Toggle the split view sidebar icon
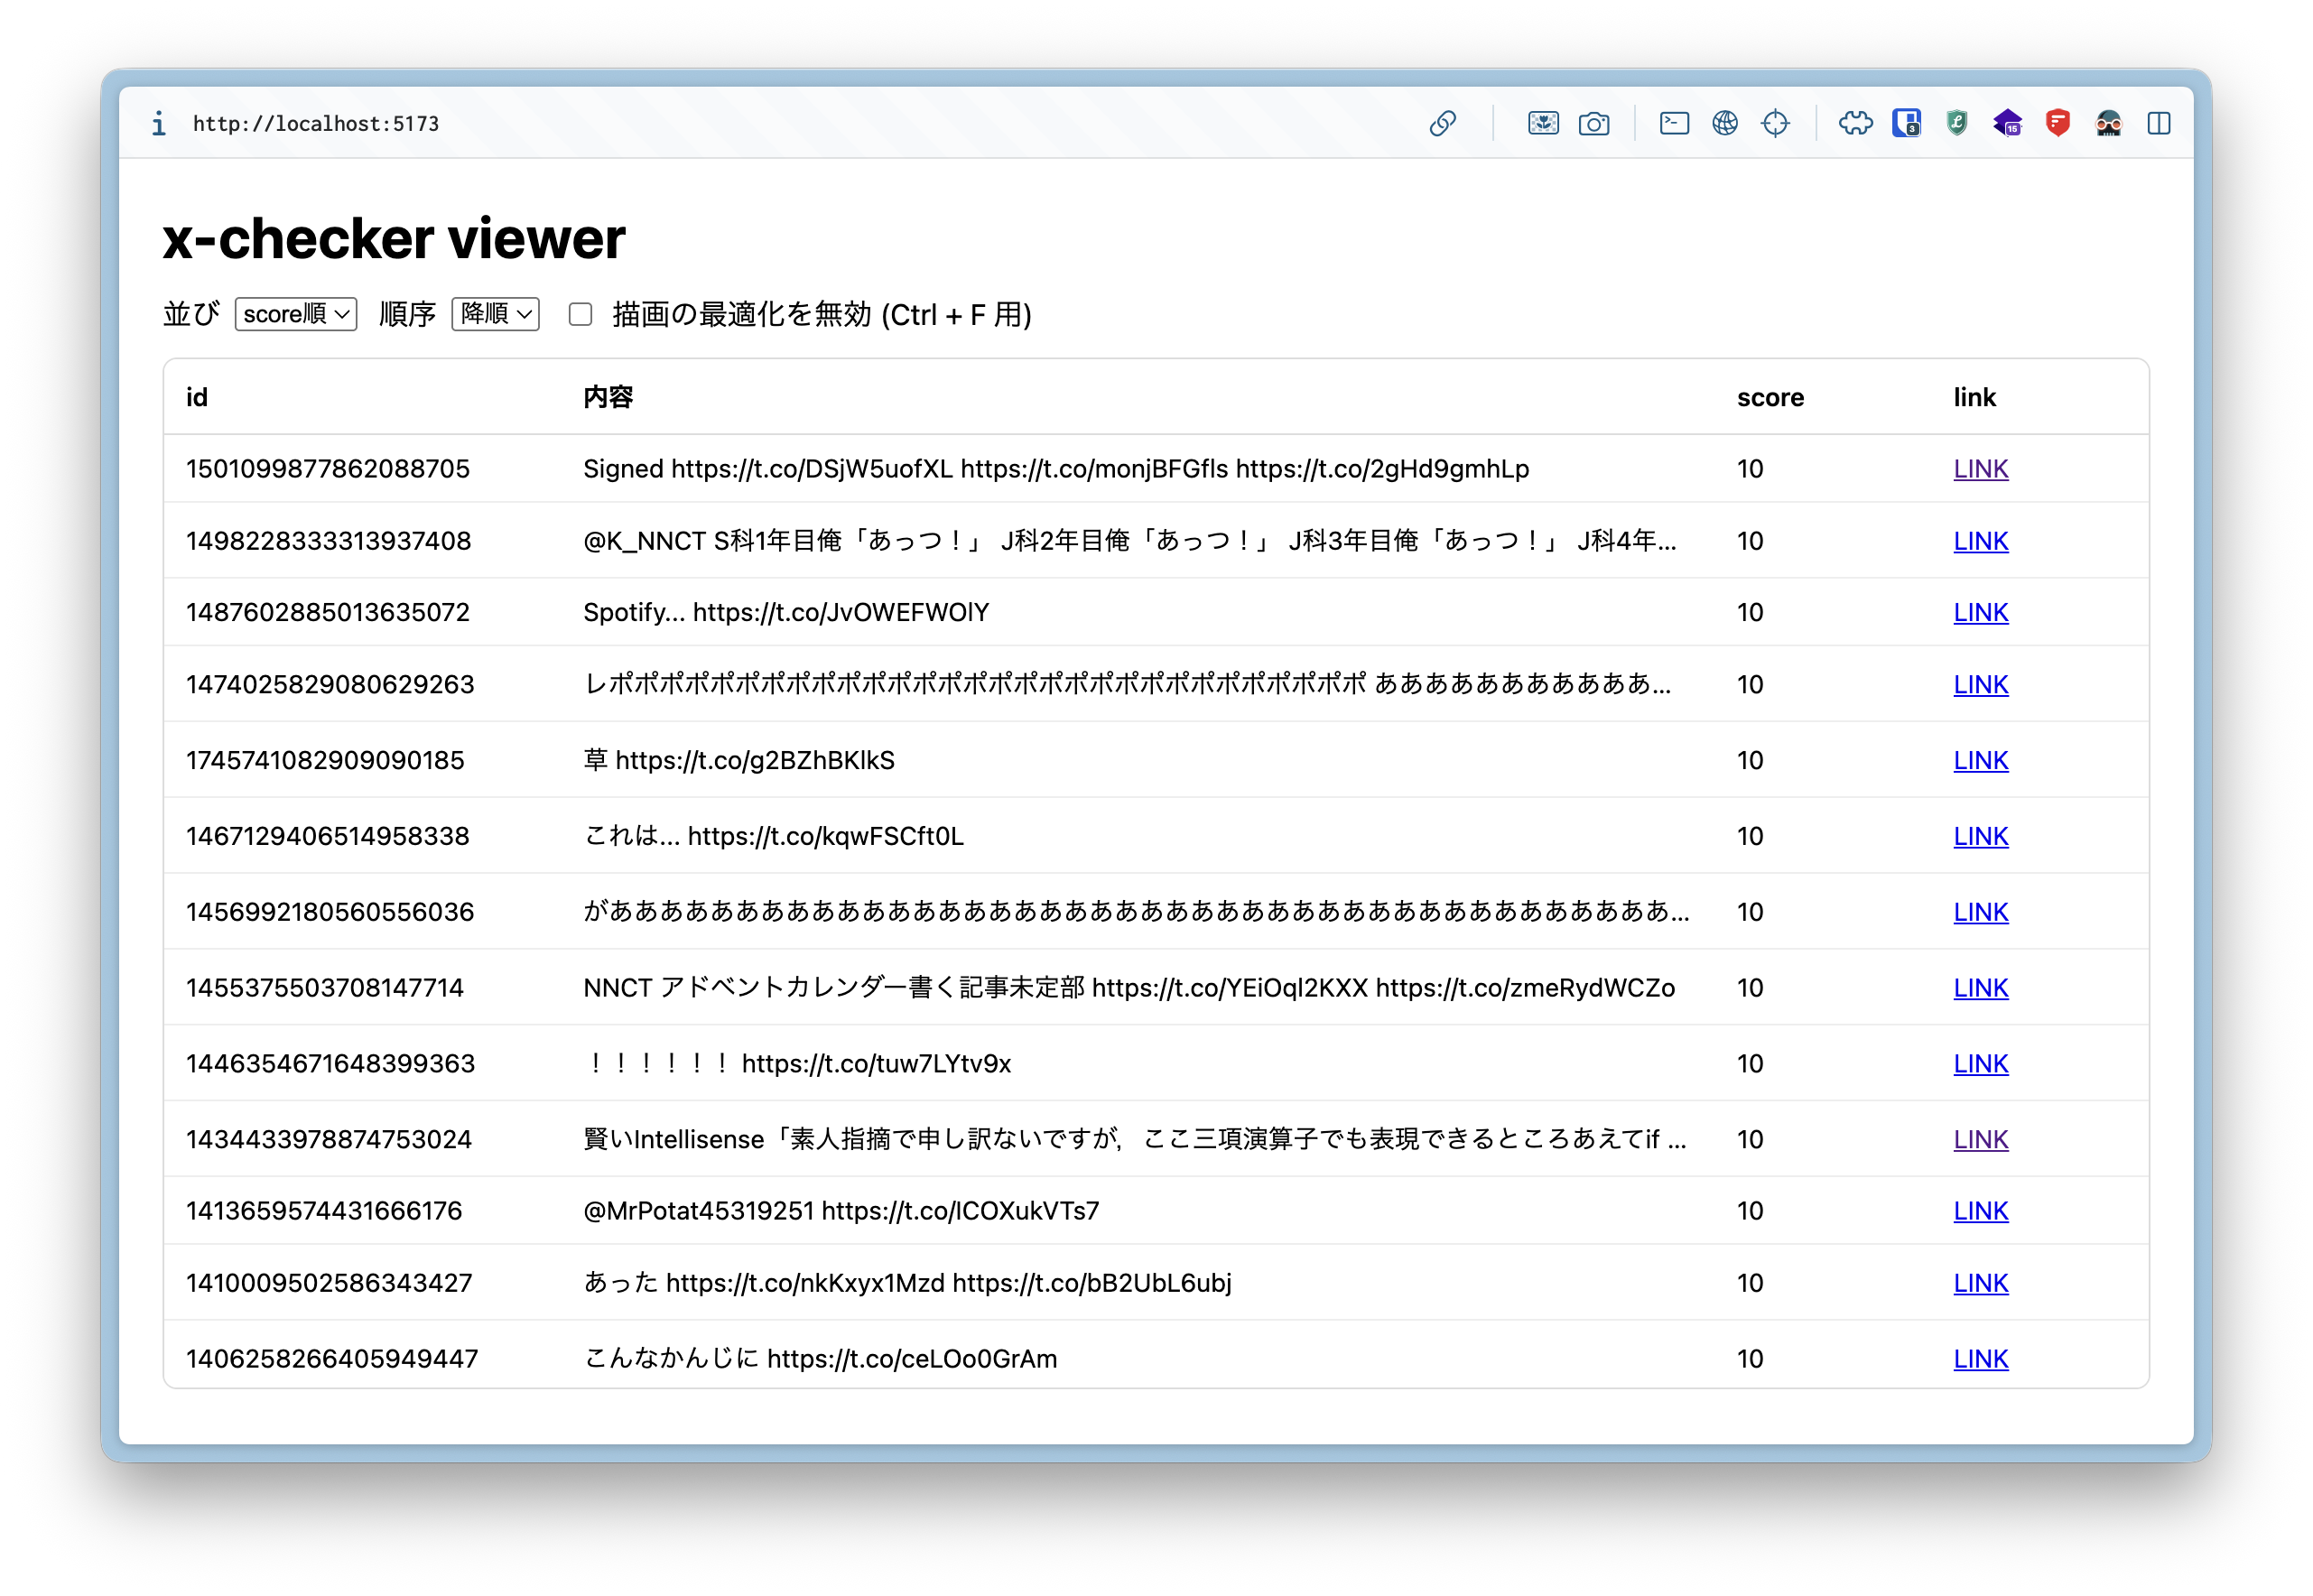The height and width of the screenshot is (1596, 2313). tap(2158, 123)
